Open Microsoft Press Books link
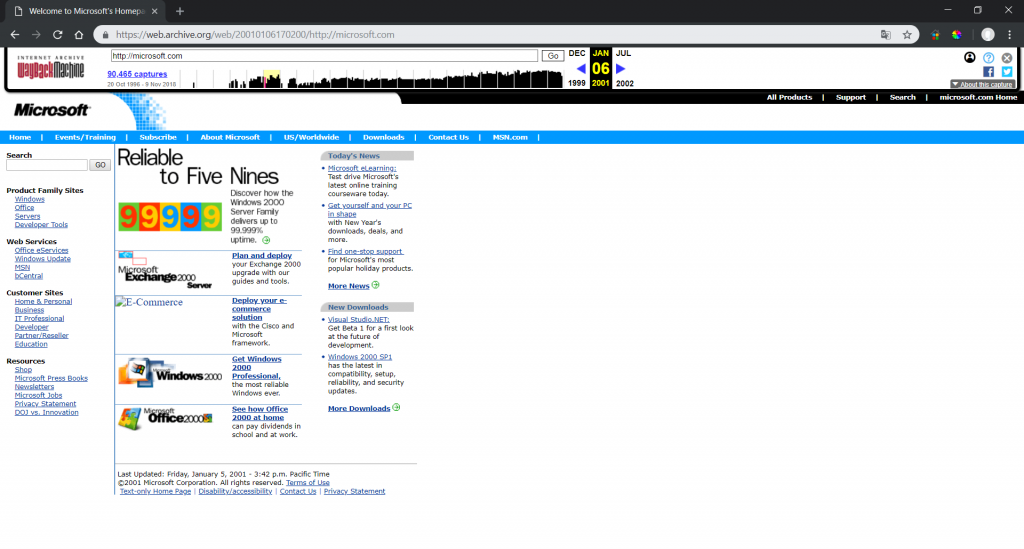Image resolution: width=1024 pixels, height=549 pixels. click(x=51, y=378)
